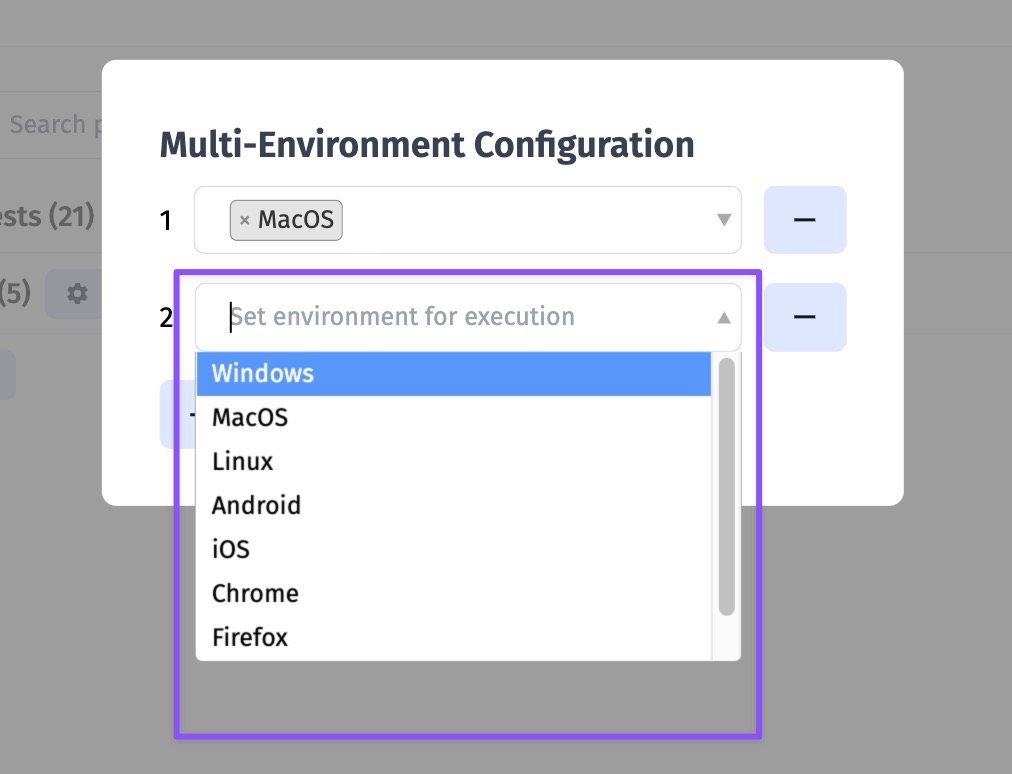Choose Windows from the environment list
The width and height of the screenshot is (1012, 774).
[454, 374]
